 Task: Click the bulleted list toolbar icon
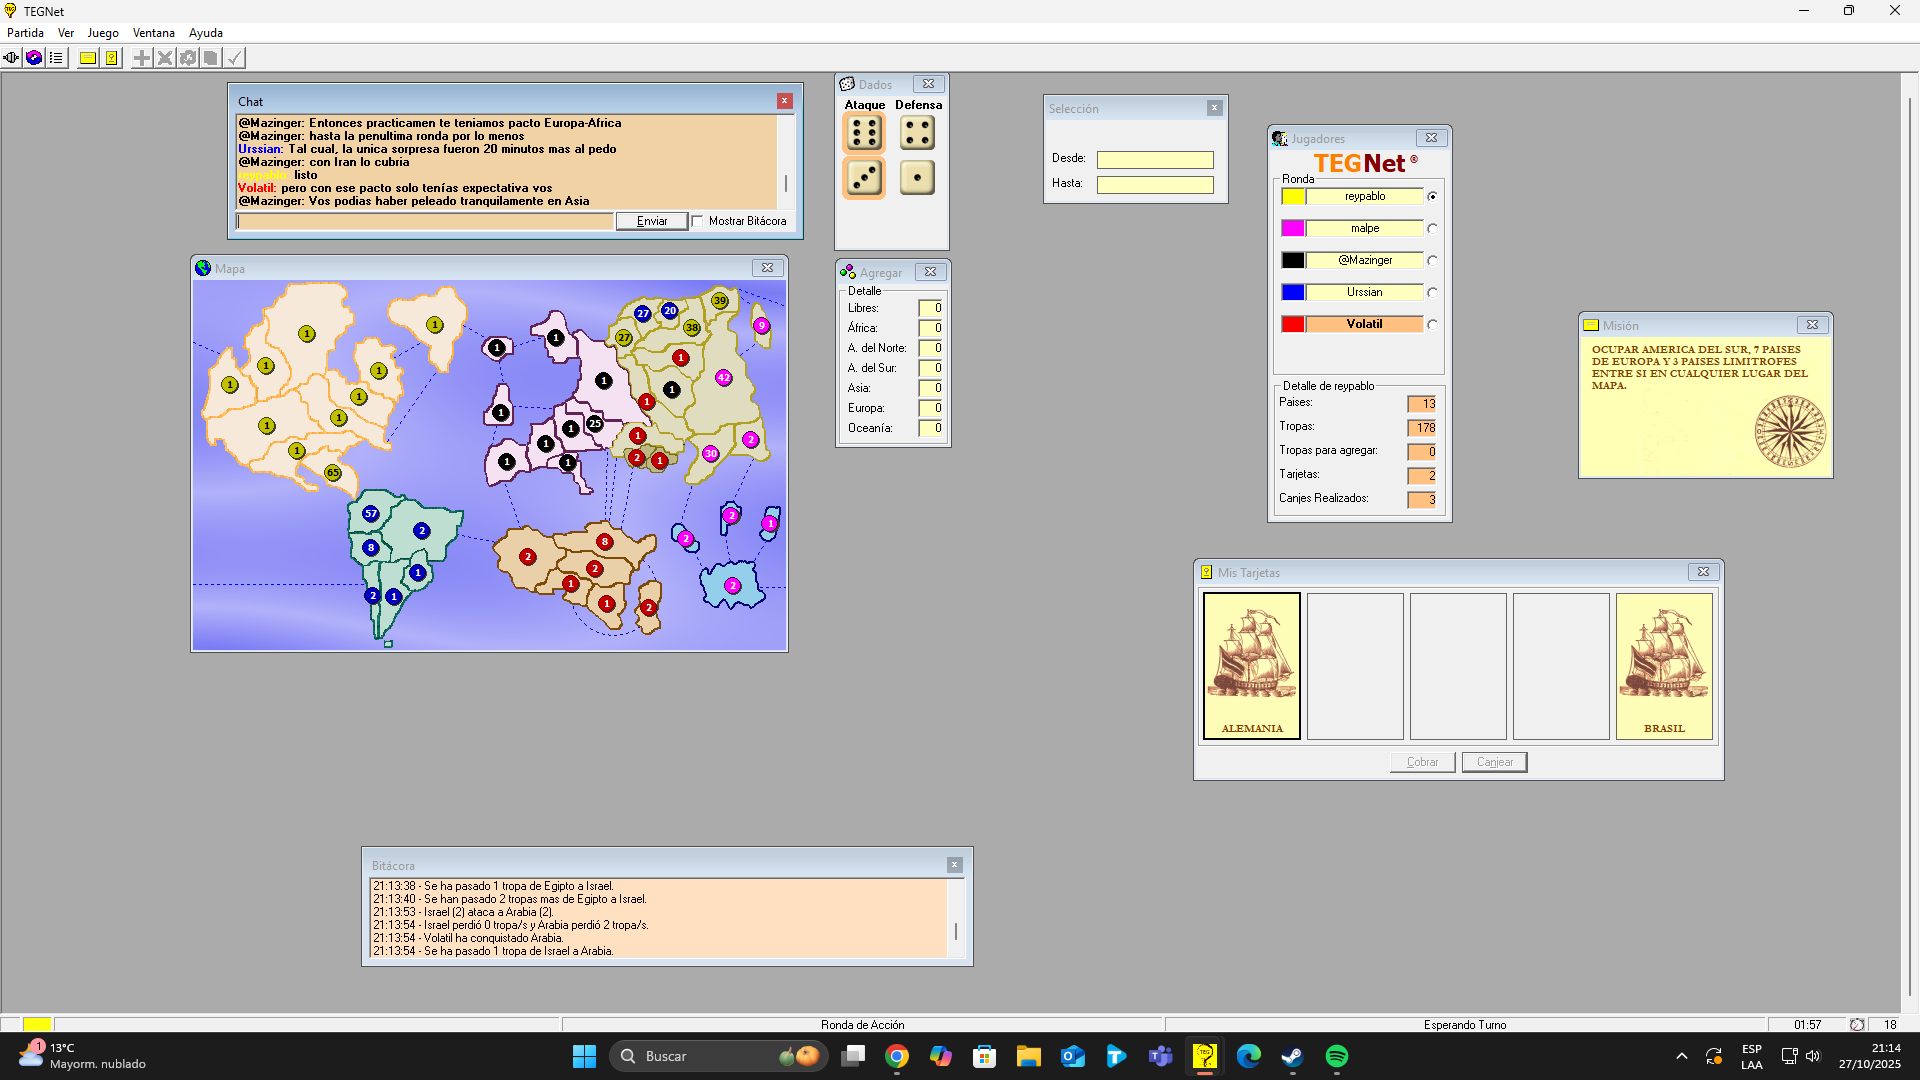click(56, 58)
